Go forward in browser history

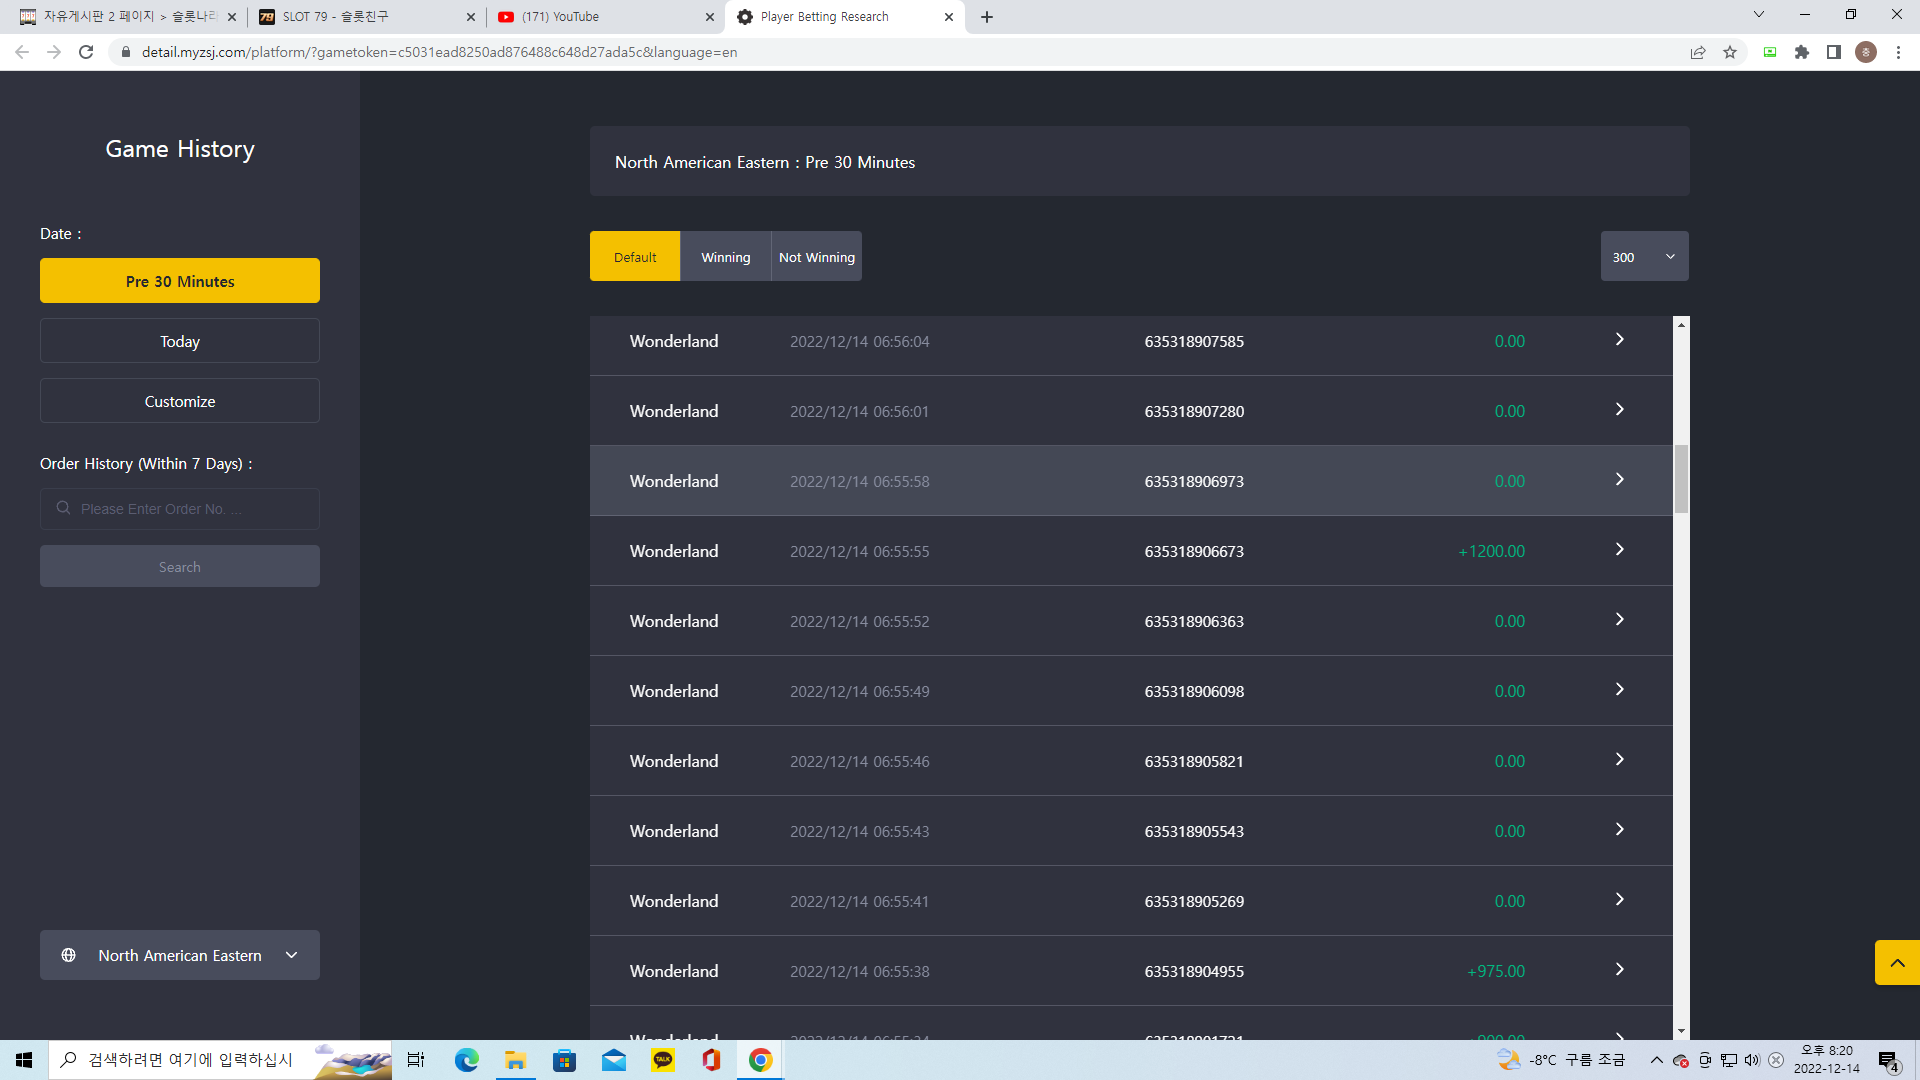54,52
